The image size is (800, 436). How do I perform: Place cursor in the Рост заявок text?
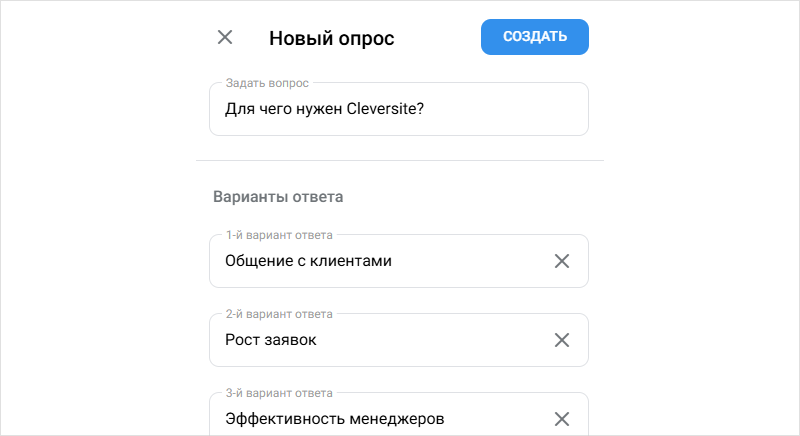[270, 340]
